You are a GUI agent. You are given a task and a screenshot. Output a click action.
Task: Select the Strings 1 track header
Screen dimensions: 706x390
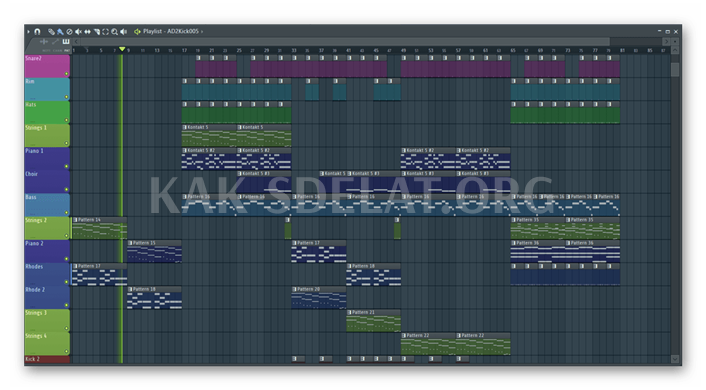click(x=47, y=136)
